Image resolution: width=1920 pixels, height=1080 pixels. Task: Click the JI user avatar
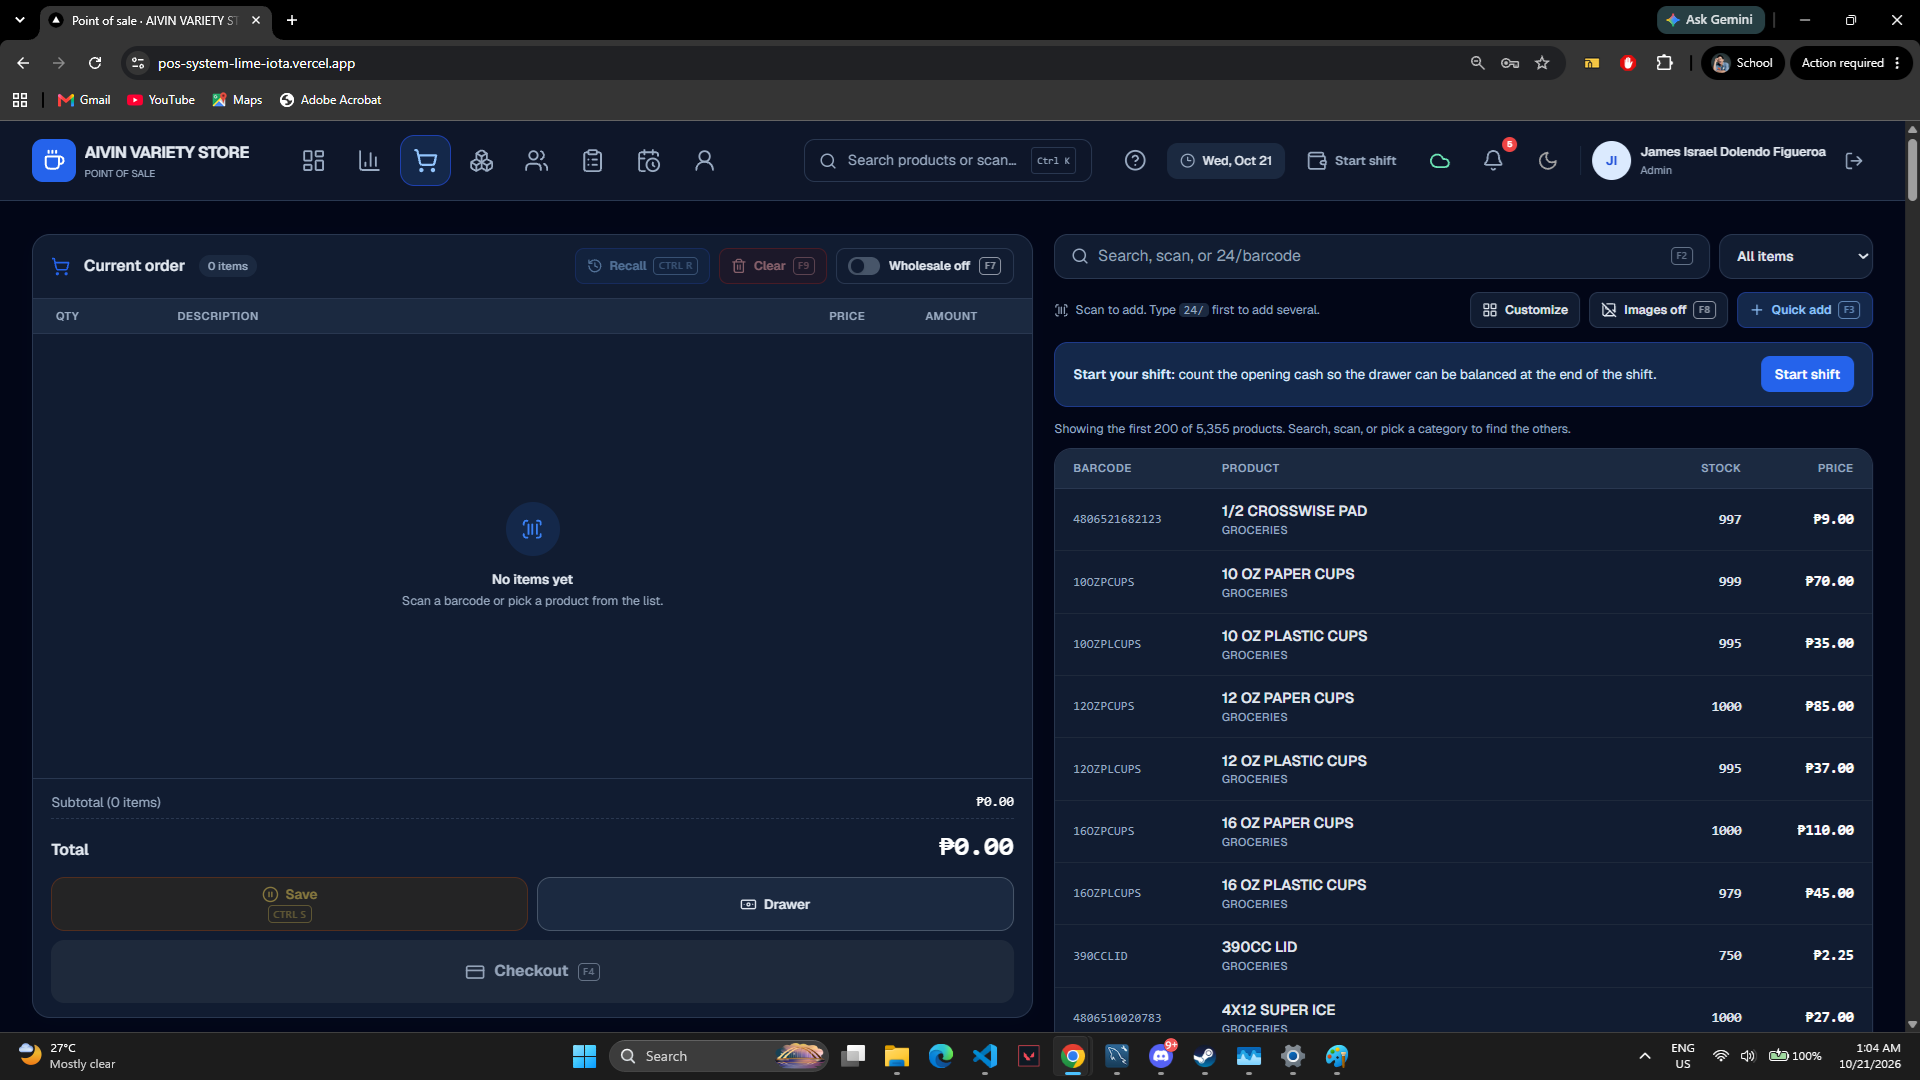pos(1611,161)
